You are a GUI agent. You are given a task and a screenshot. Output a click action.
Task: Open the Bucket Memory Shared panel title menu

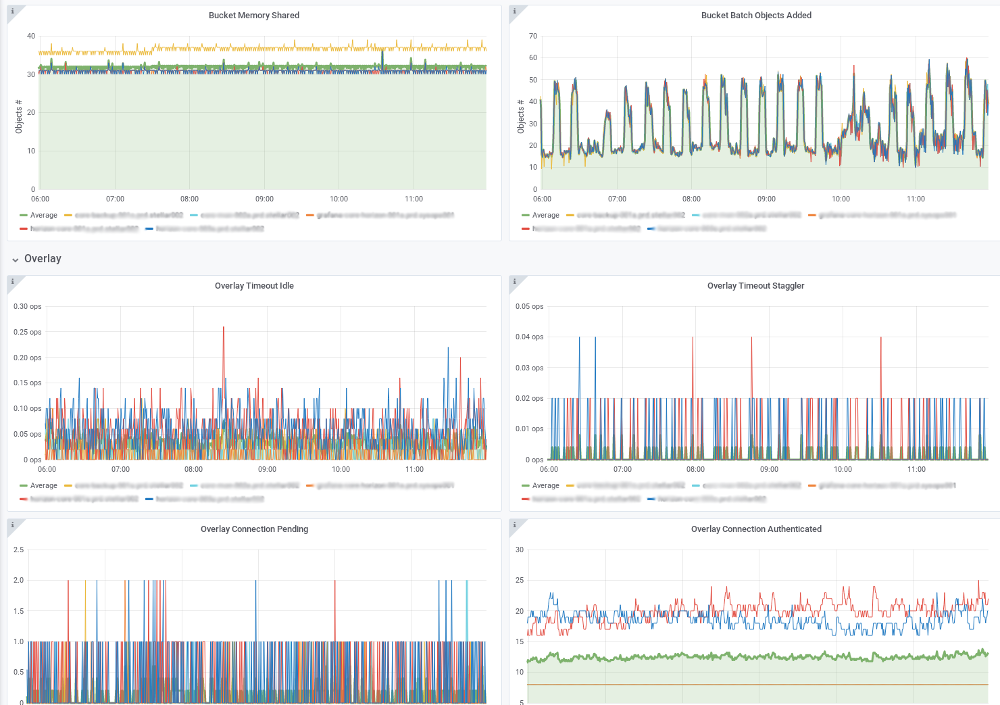[254, 15]
